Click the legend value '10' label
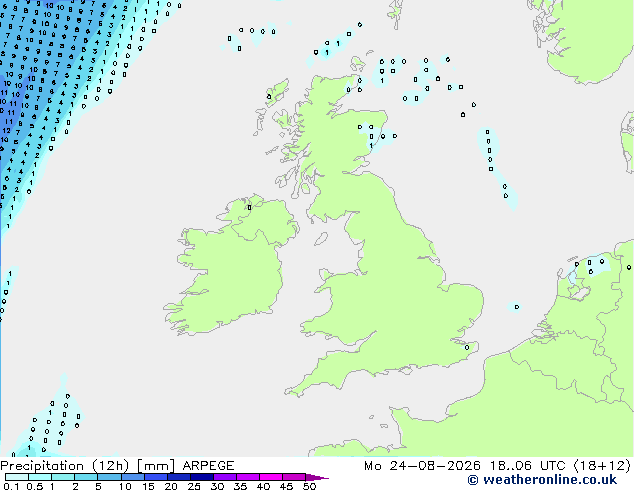Viewport: 634px width, 490px height. point(125,486)
